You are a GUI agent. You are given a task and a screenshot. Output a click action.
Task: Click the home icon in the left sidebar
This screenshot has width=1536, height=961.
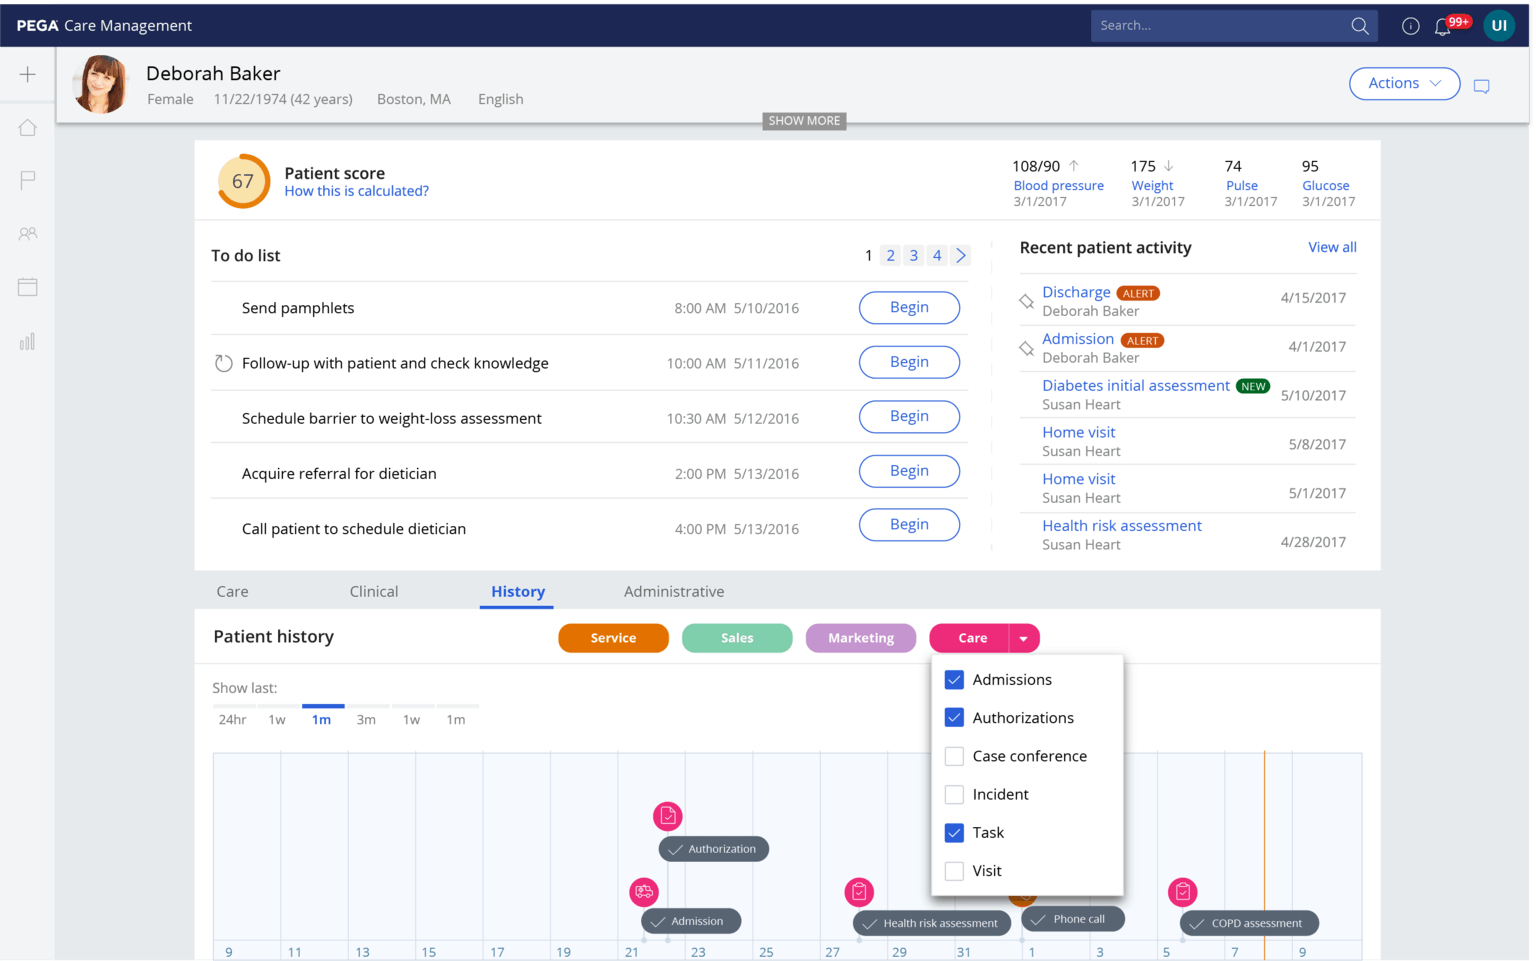(x=27, y=127)
